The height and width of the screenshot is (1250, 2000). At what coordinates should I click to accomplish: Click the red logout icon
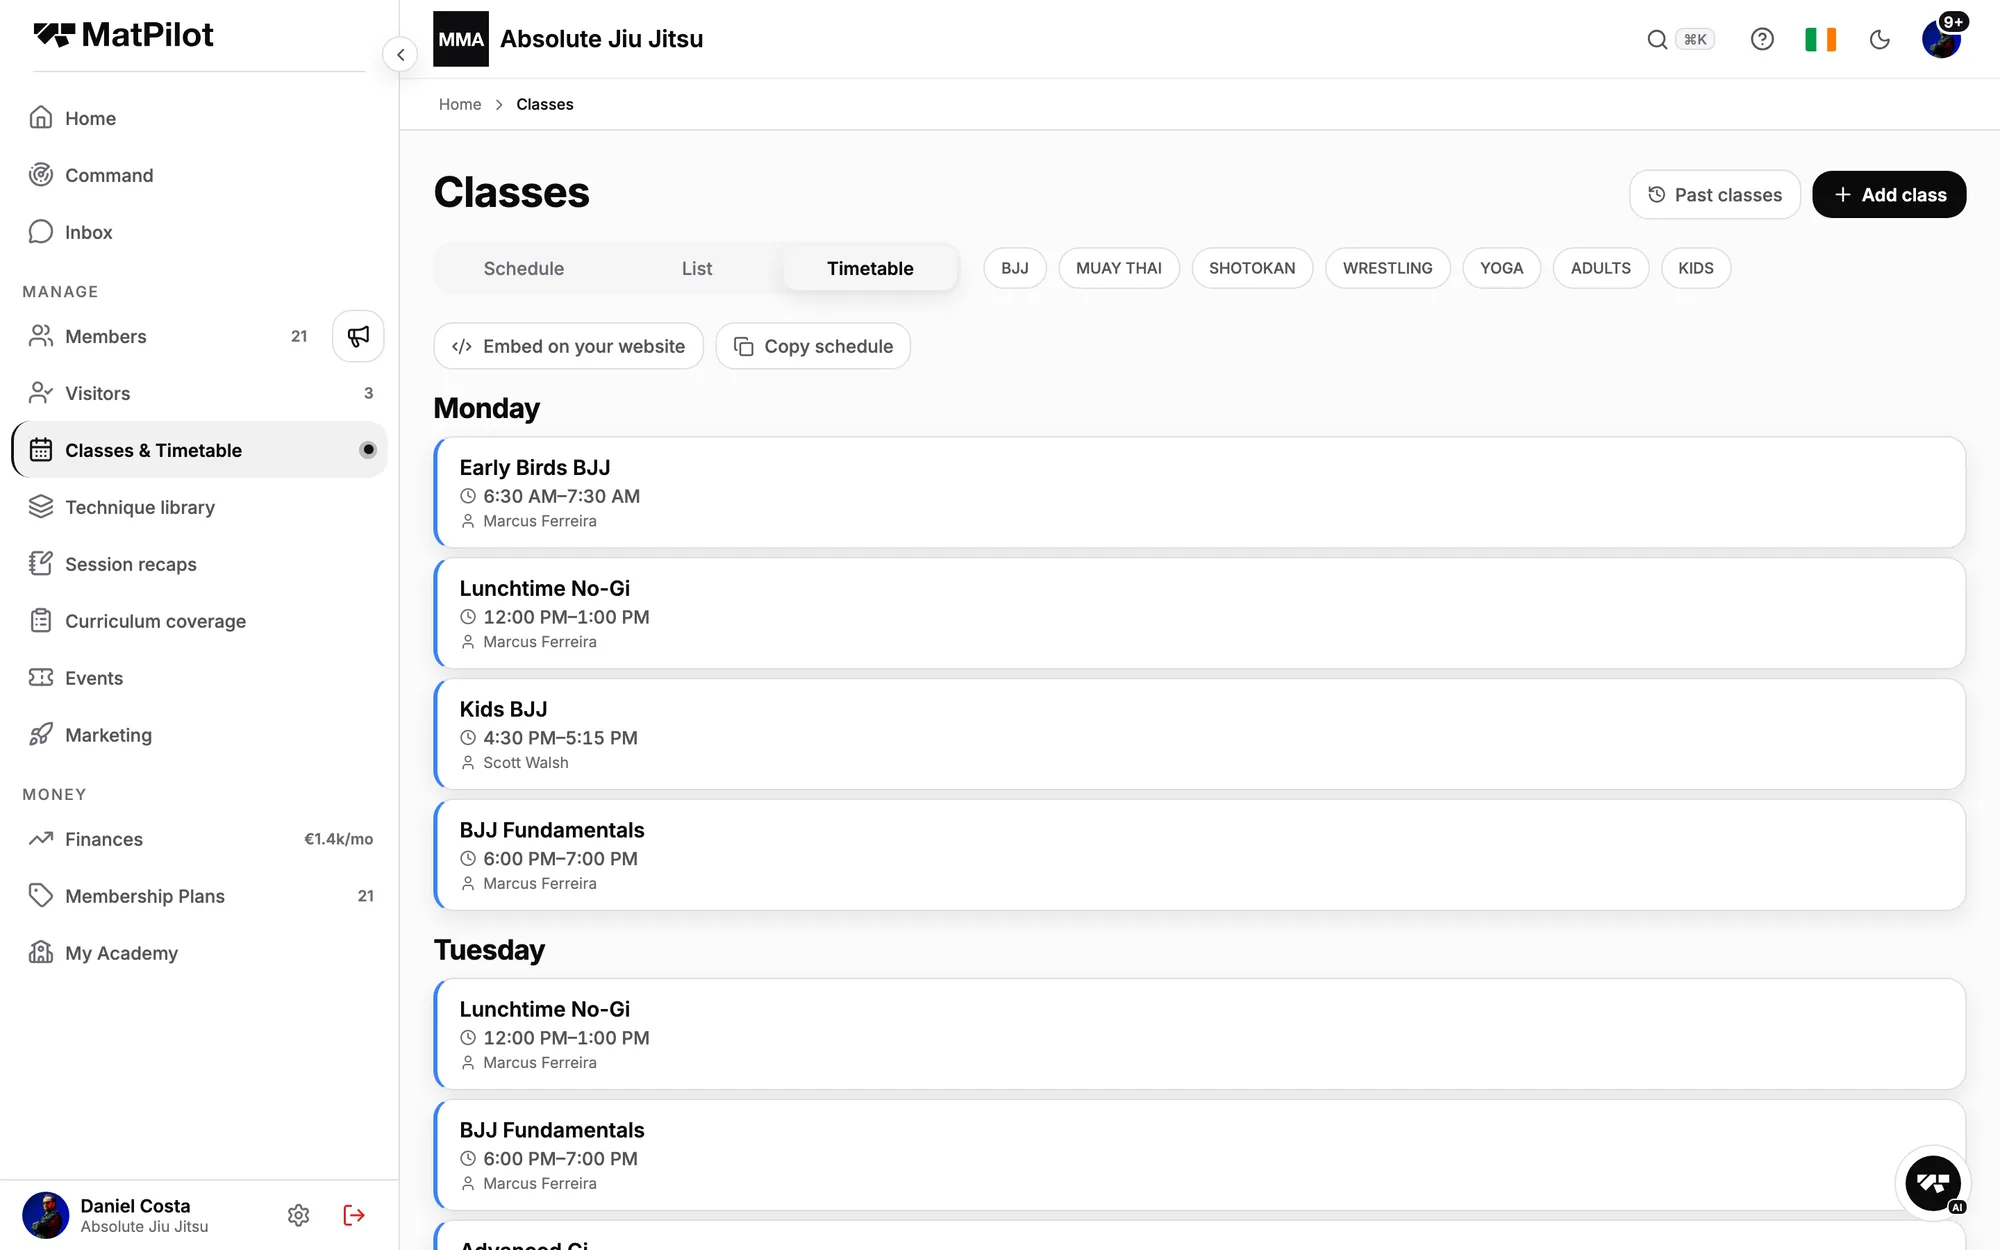(354, 1215)
